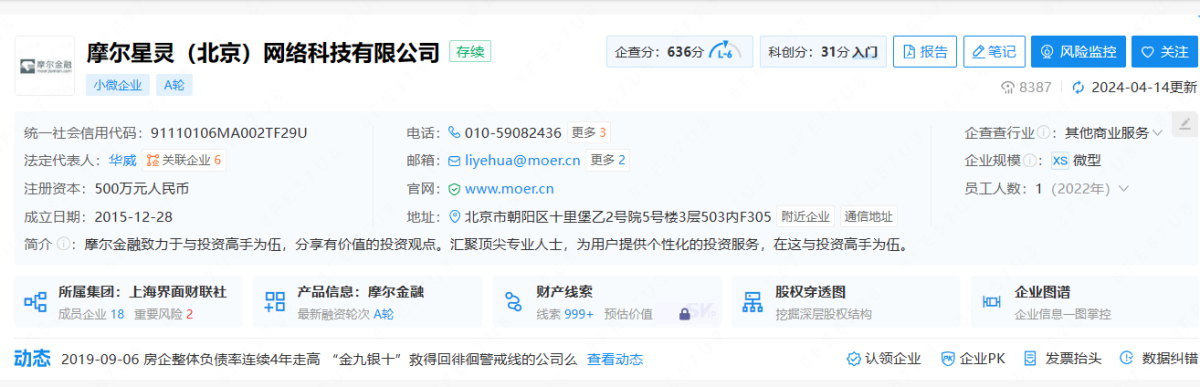This screenshot has width=1200, height=387.
Task: Click the view count icon beside 8387
Action: (x=1007, y=87)
